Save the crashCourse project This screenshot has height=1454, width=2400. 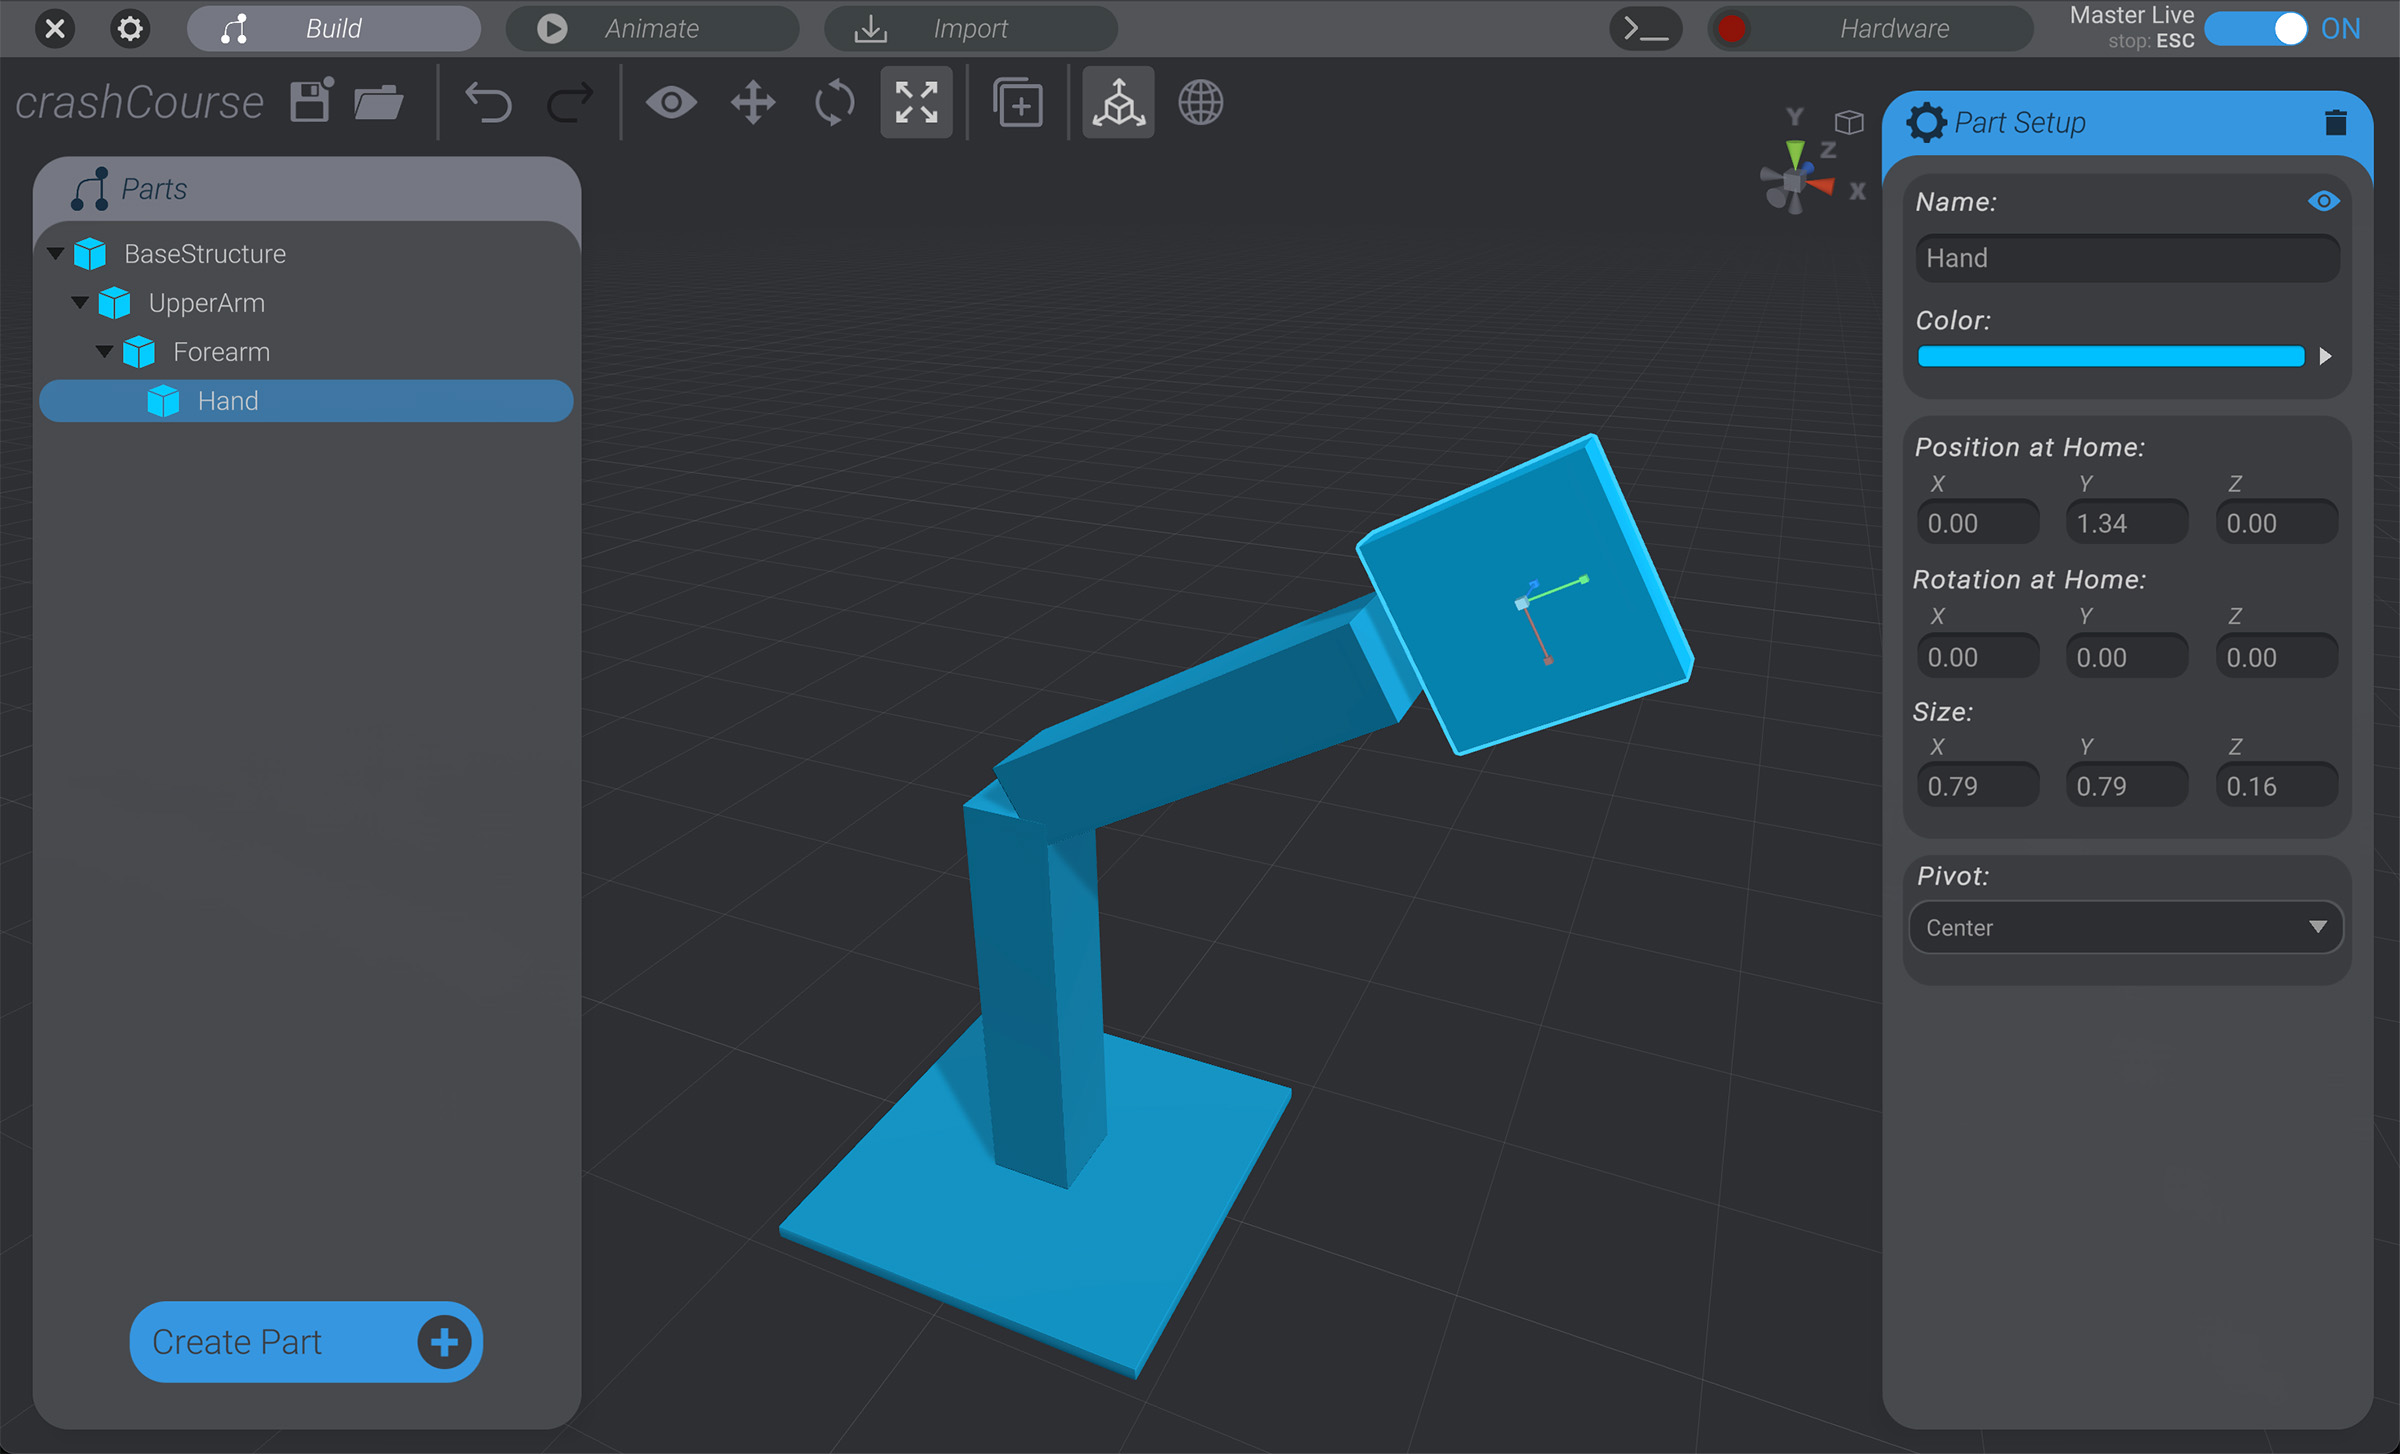(309, 100)
